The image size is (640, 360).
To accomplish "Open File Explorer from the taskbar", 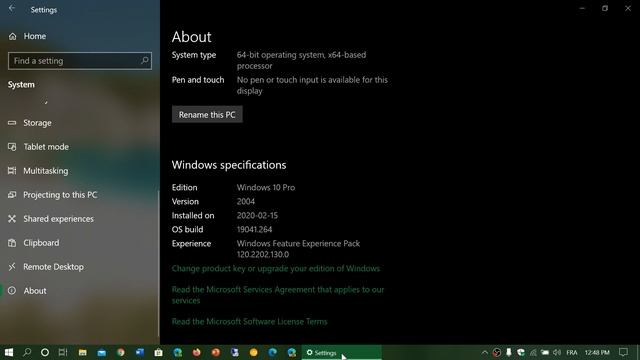I will click(x=82, y=352).
